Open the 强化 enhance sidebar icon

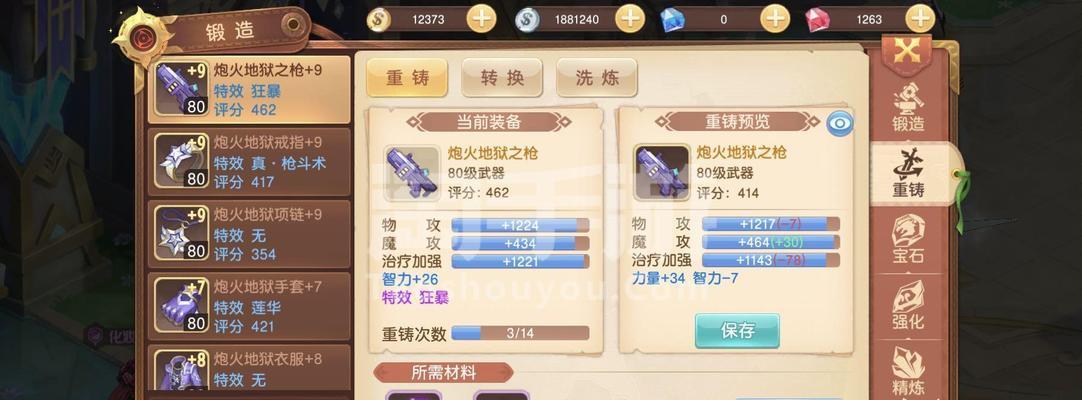(x=908, y=306)
